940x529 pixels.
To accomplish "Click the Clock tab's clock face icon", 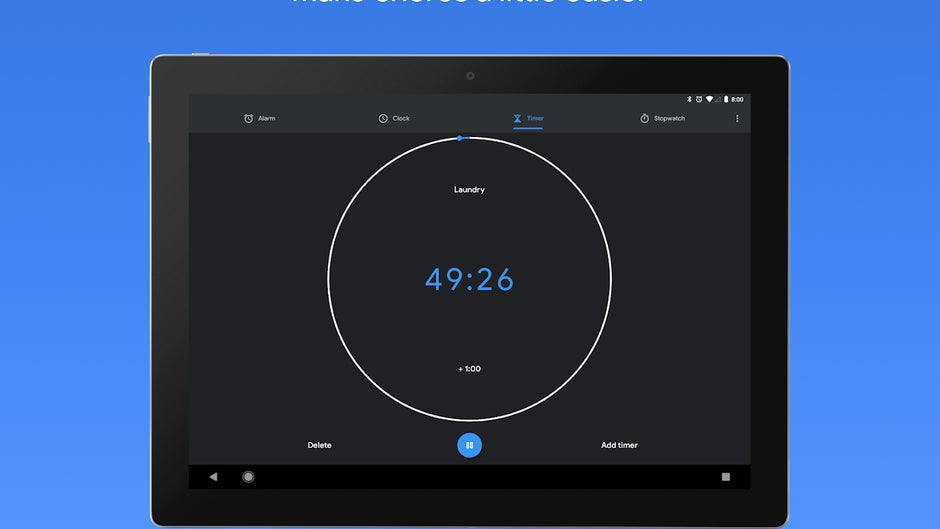I will click(383, 119).
